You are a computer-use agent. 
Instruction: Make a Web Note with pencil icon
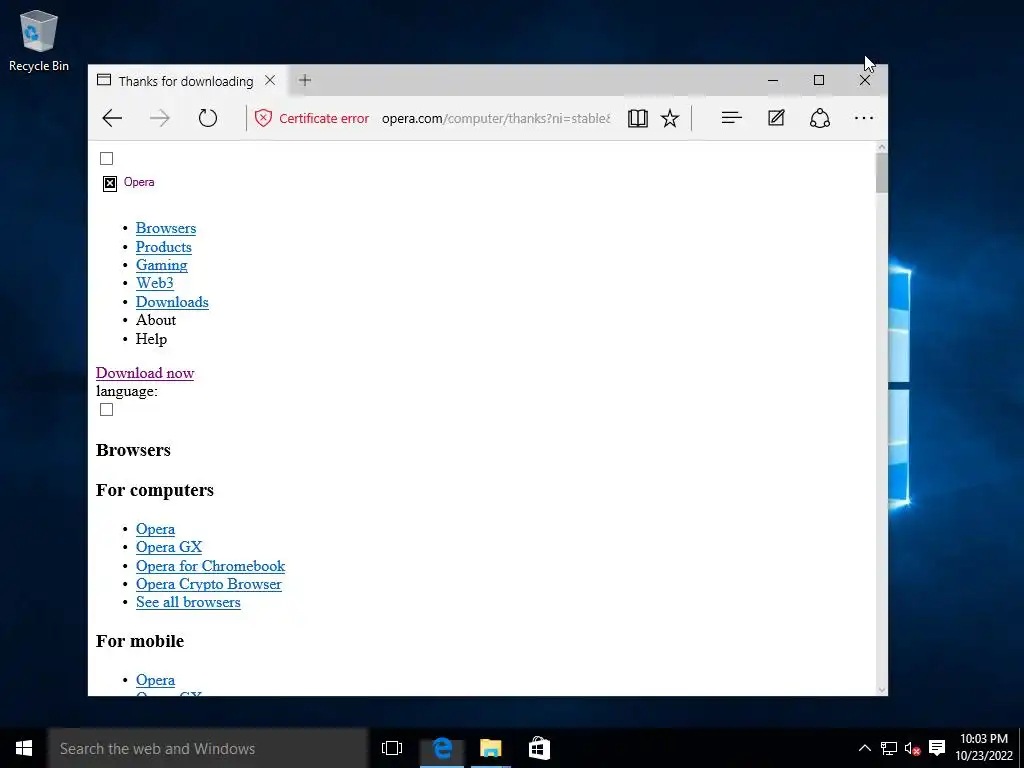(x=776, y=118)
